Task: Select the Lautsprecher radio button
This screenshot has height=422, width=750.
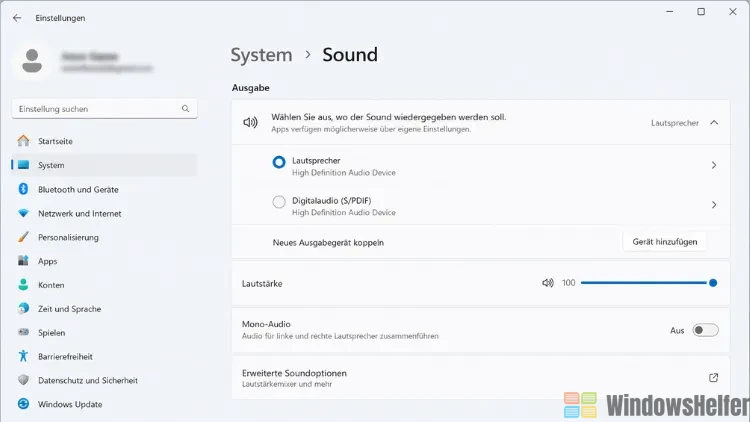Action: (279, 162)
